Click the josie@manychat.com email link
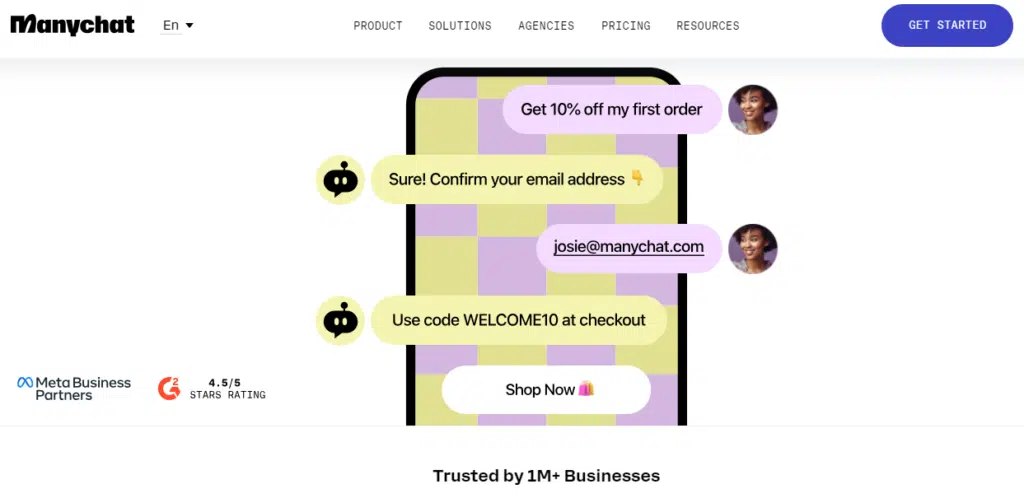The height and width of the screenshot is (498, 1024). (x=629, y=247)
